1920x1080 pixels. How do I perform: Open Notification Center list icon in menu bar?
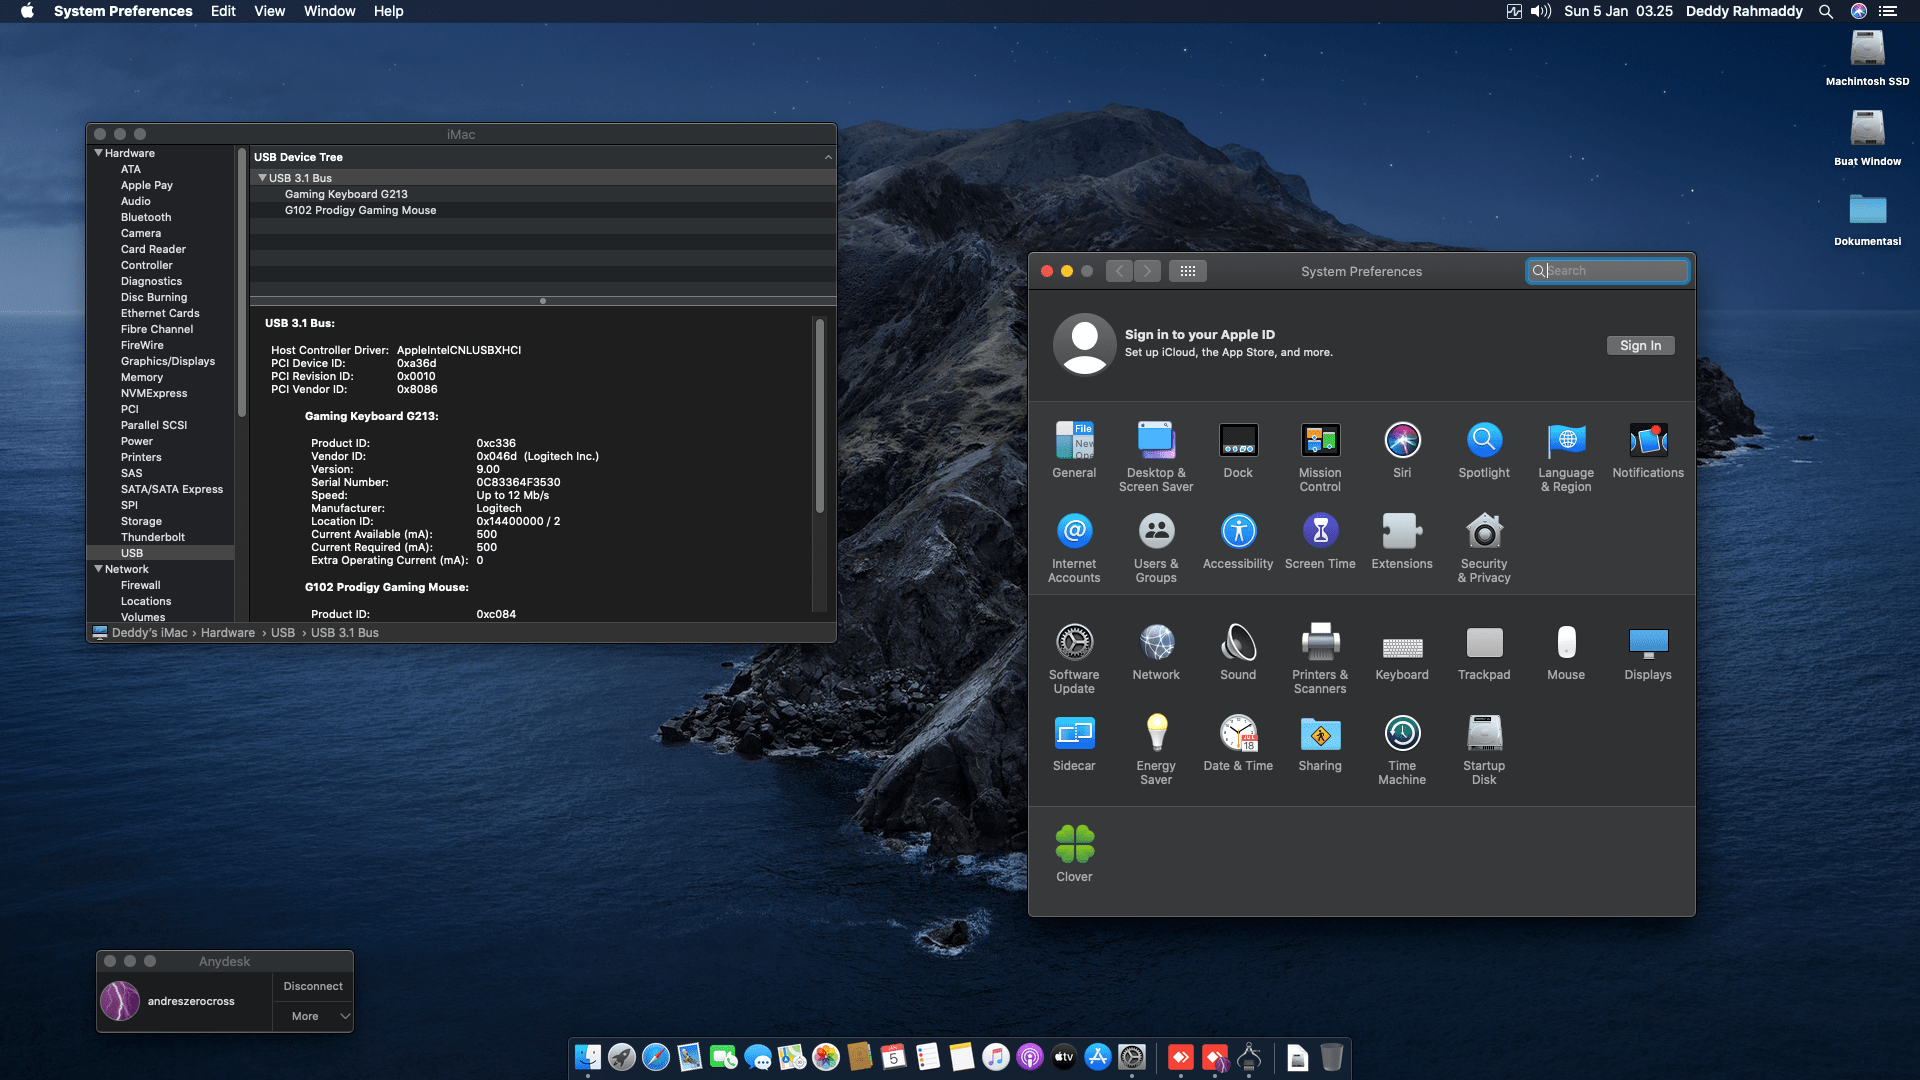tap(1888, 11)
